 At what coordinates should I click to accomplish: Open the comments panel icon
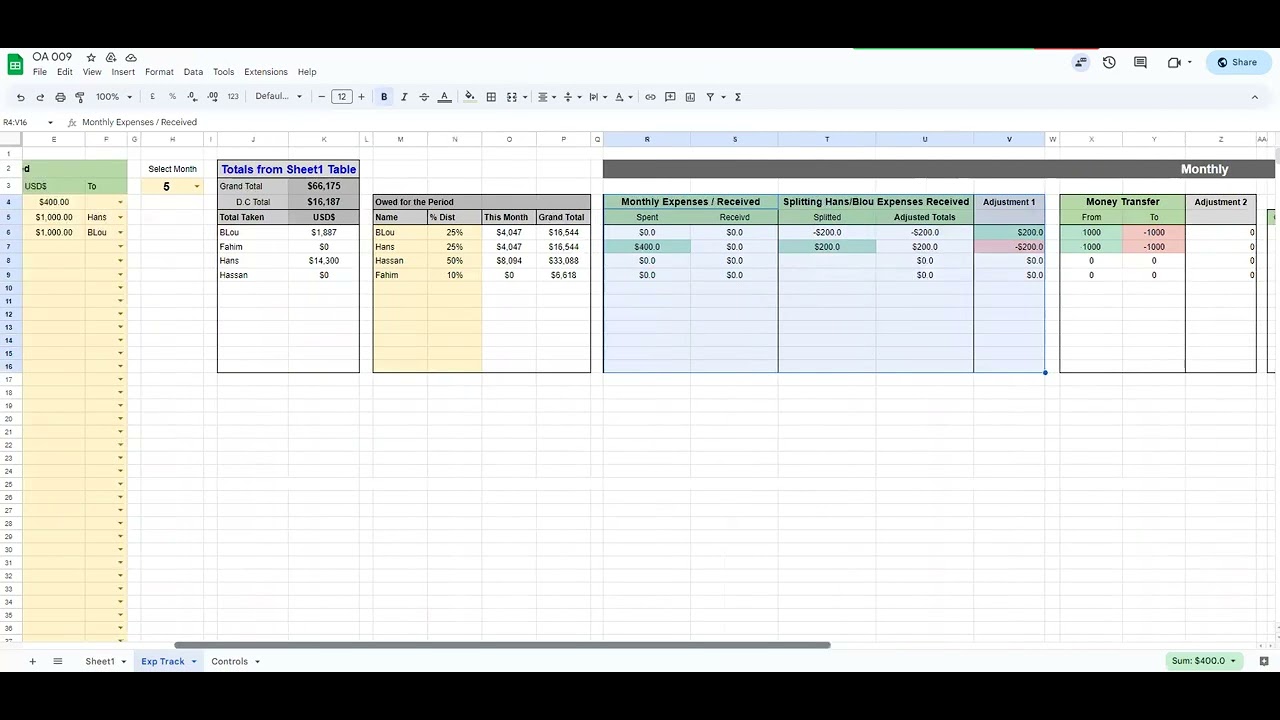tap(1140, 62)
